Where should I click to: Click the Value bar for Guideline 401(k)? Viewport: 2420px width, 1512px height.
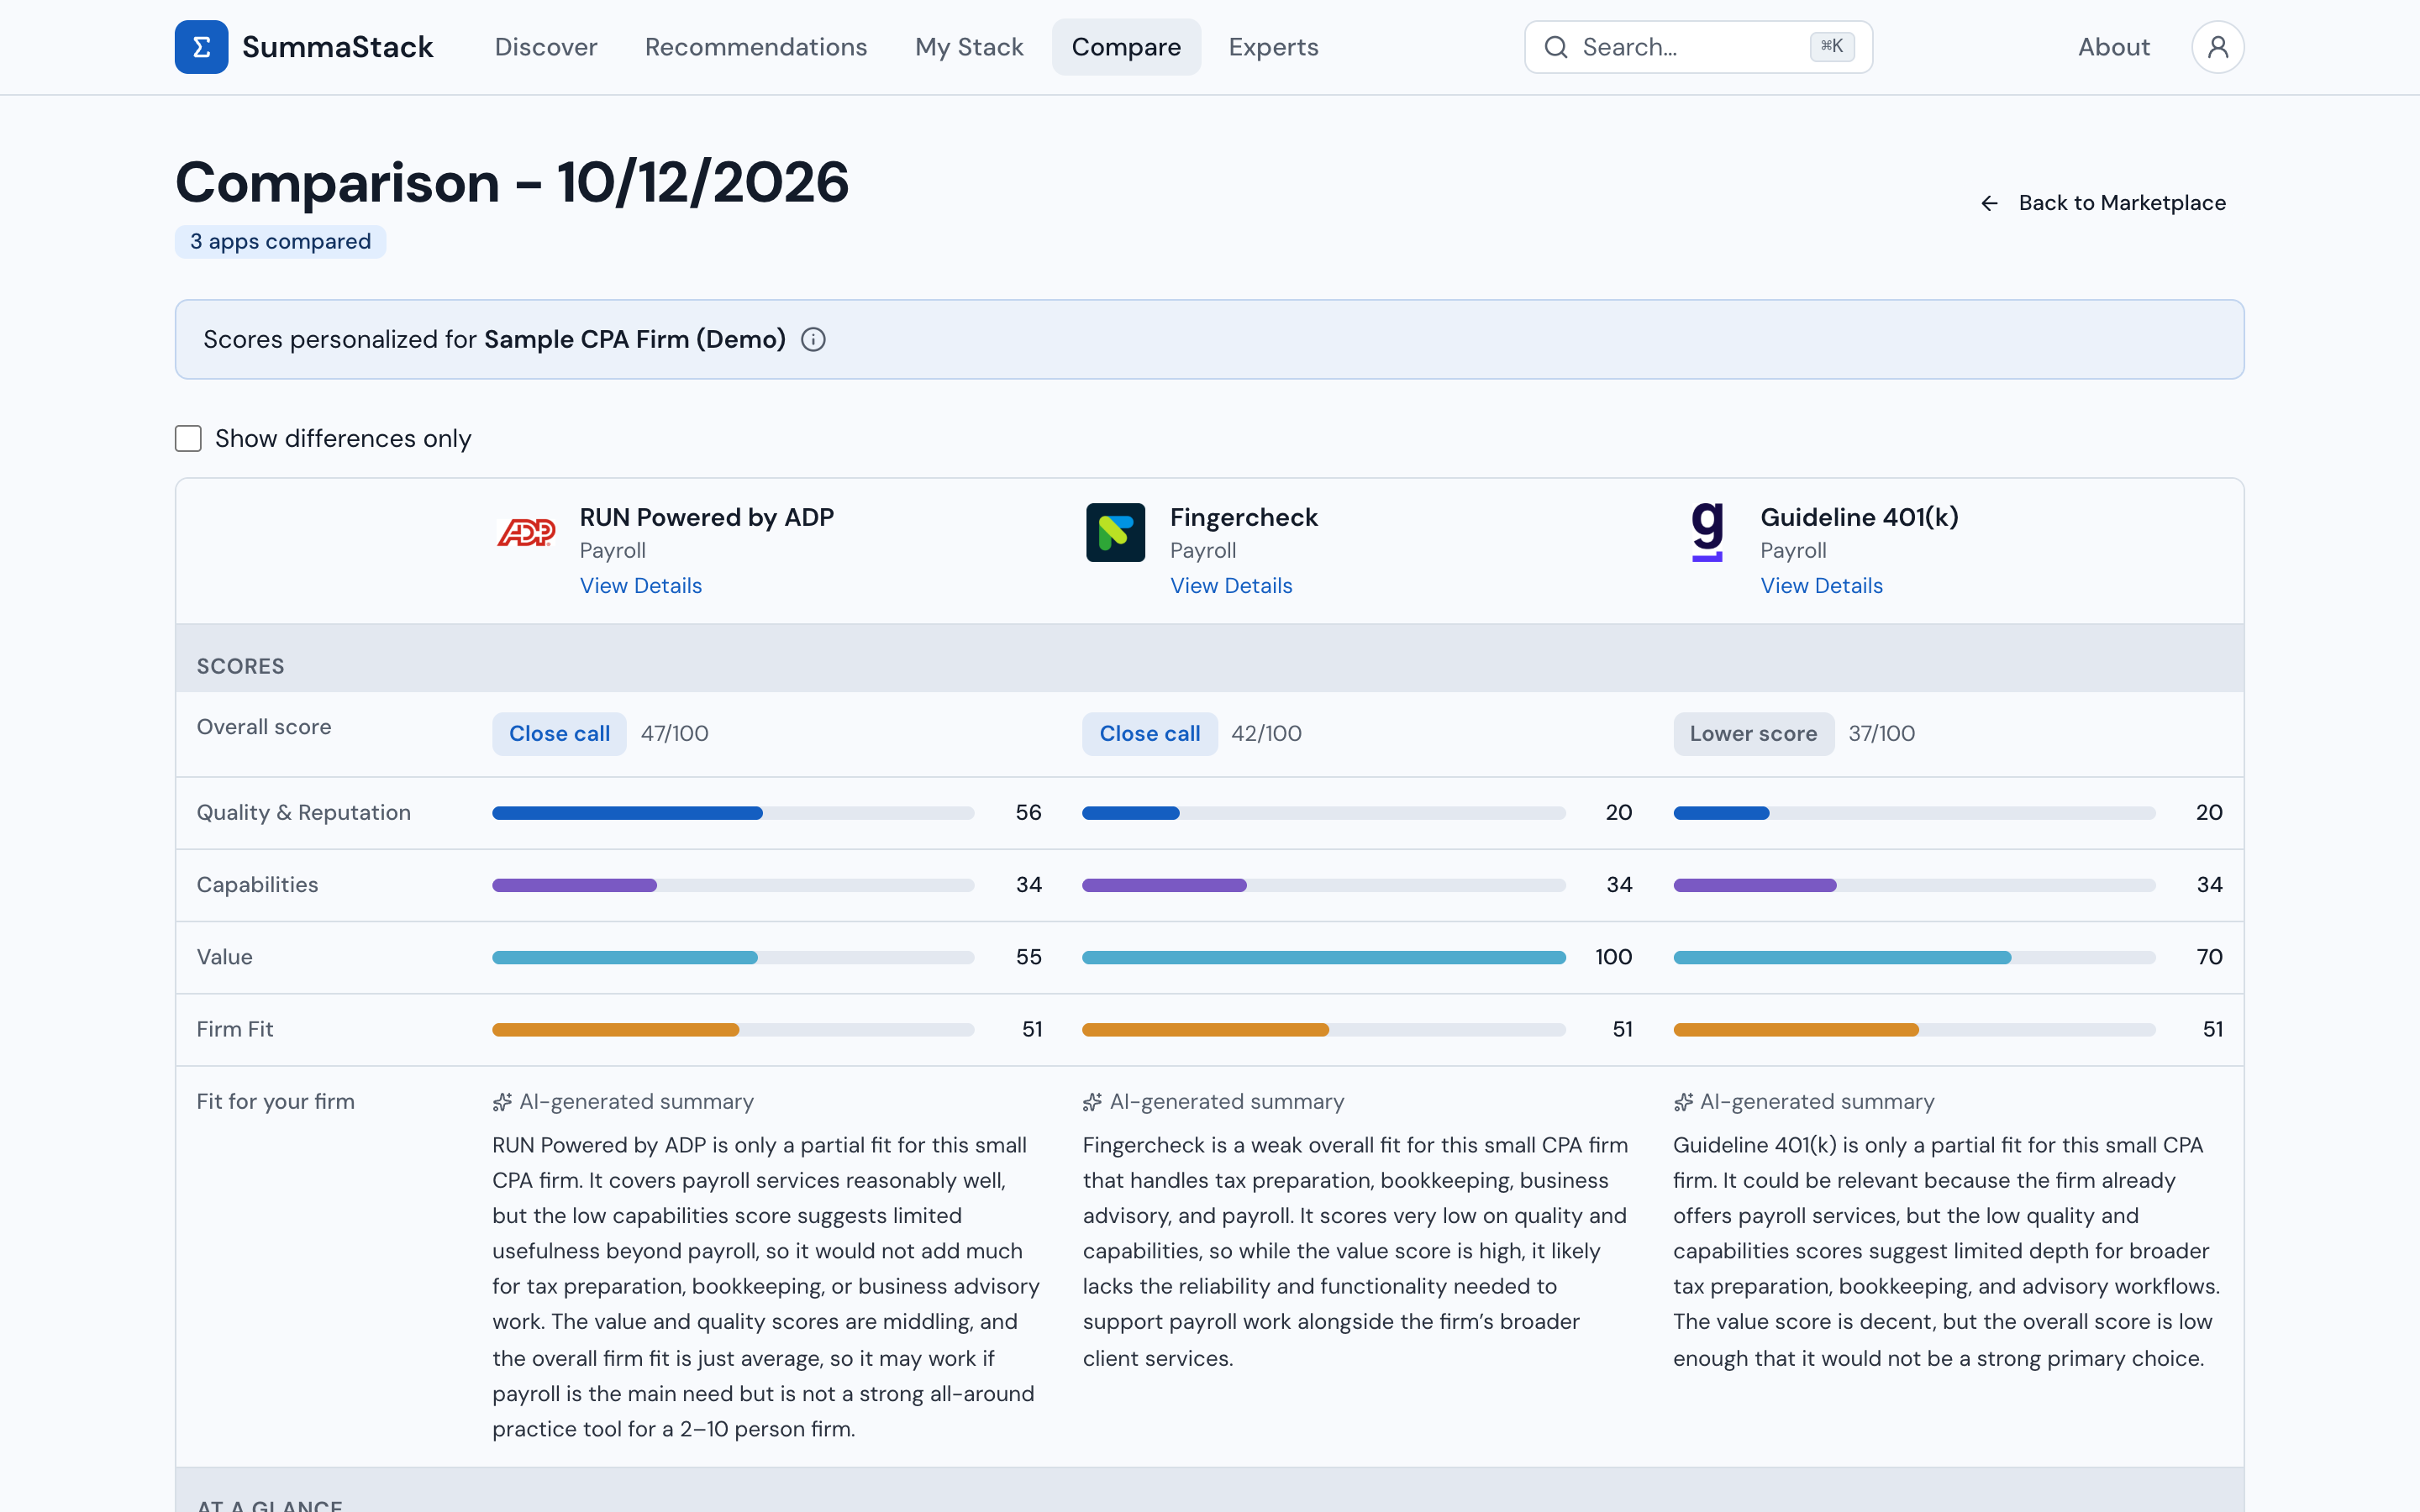point(1914,958)
